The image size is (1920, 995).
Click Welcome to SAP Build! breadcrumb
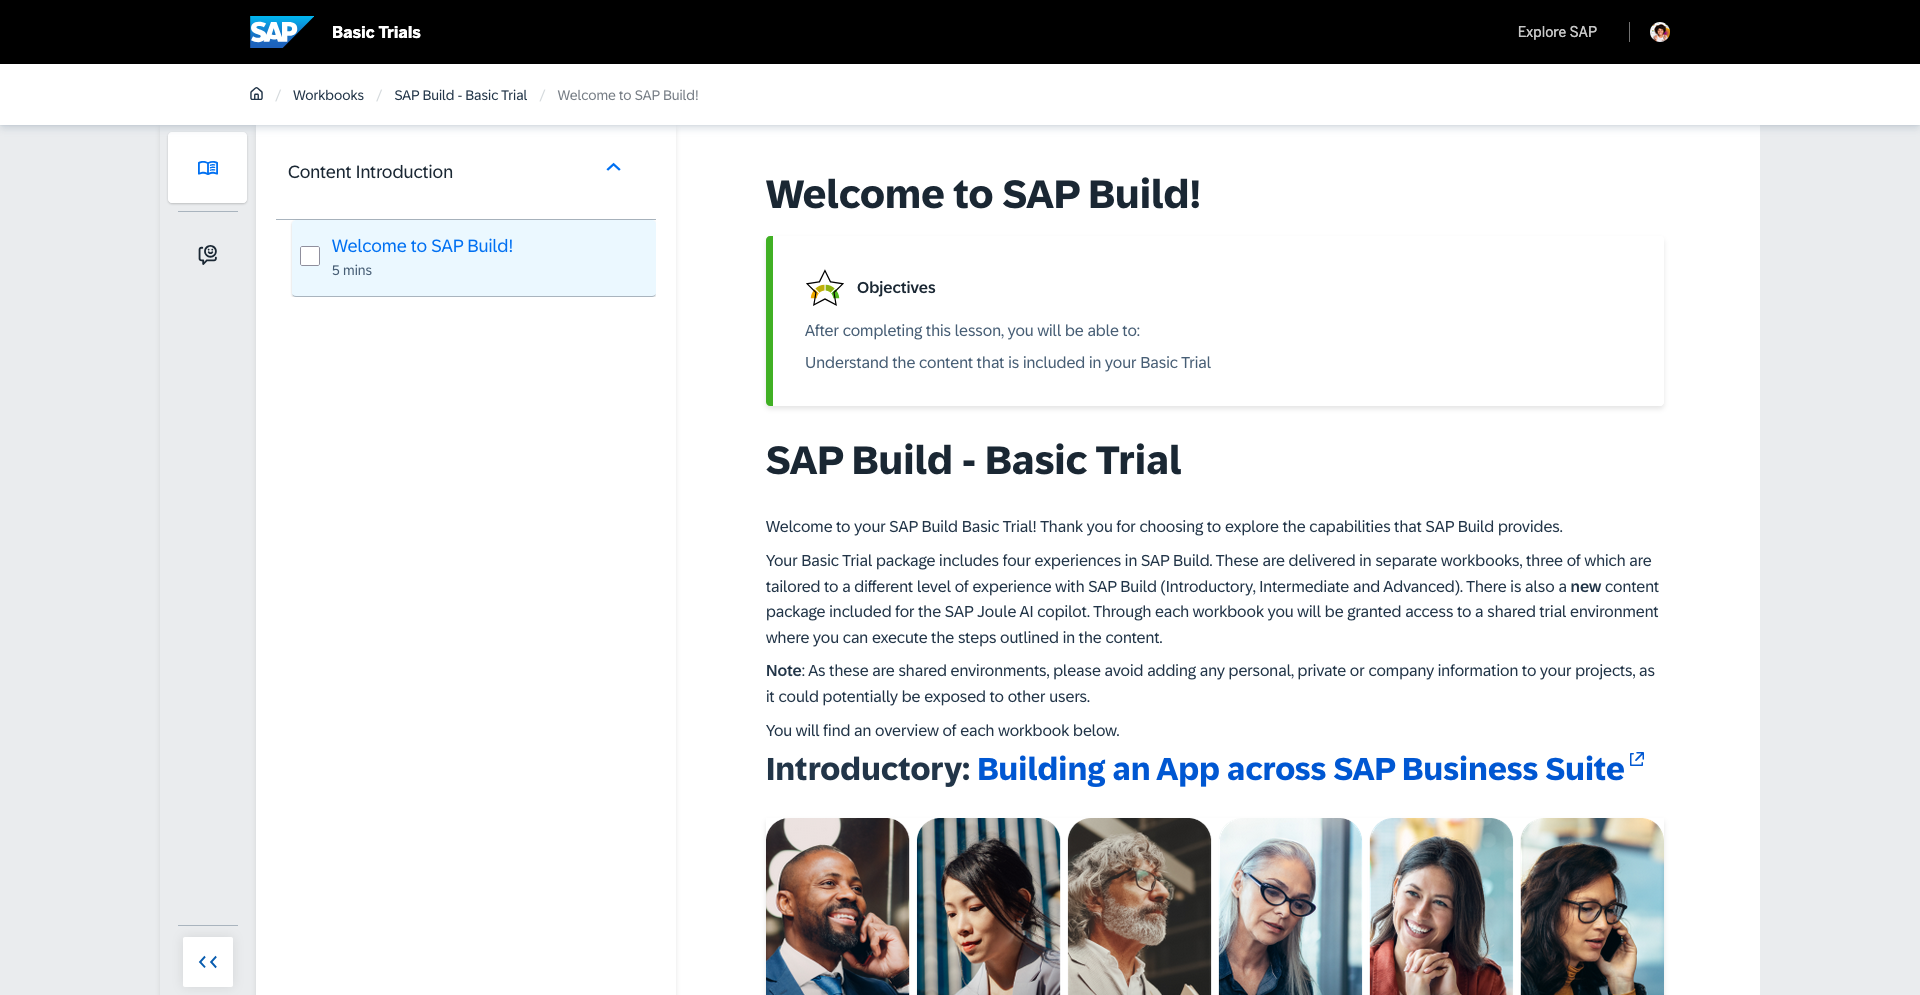point(628,95)
